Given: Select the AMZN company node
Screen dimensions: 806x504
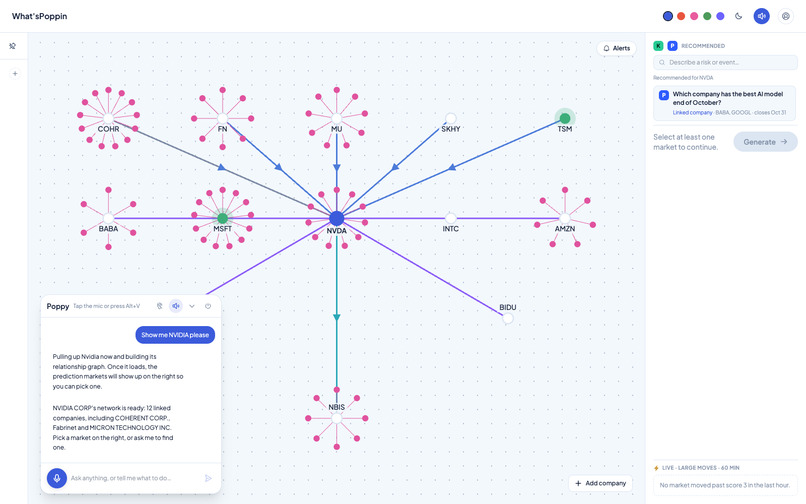Looking at the screenshot, I should click(565, 219).
